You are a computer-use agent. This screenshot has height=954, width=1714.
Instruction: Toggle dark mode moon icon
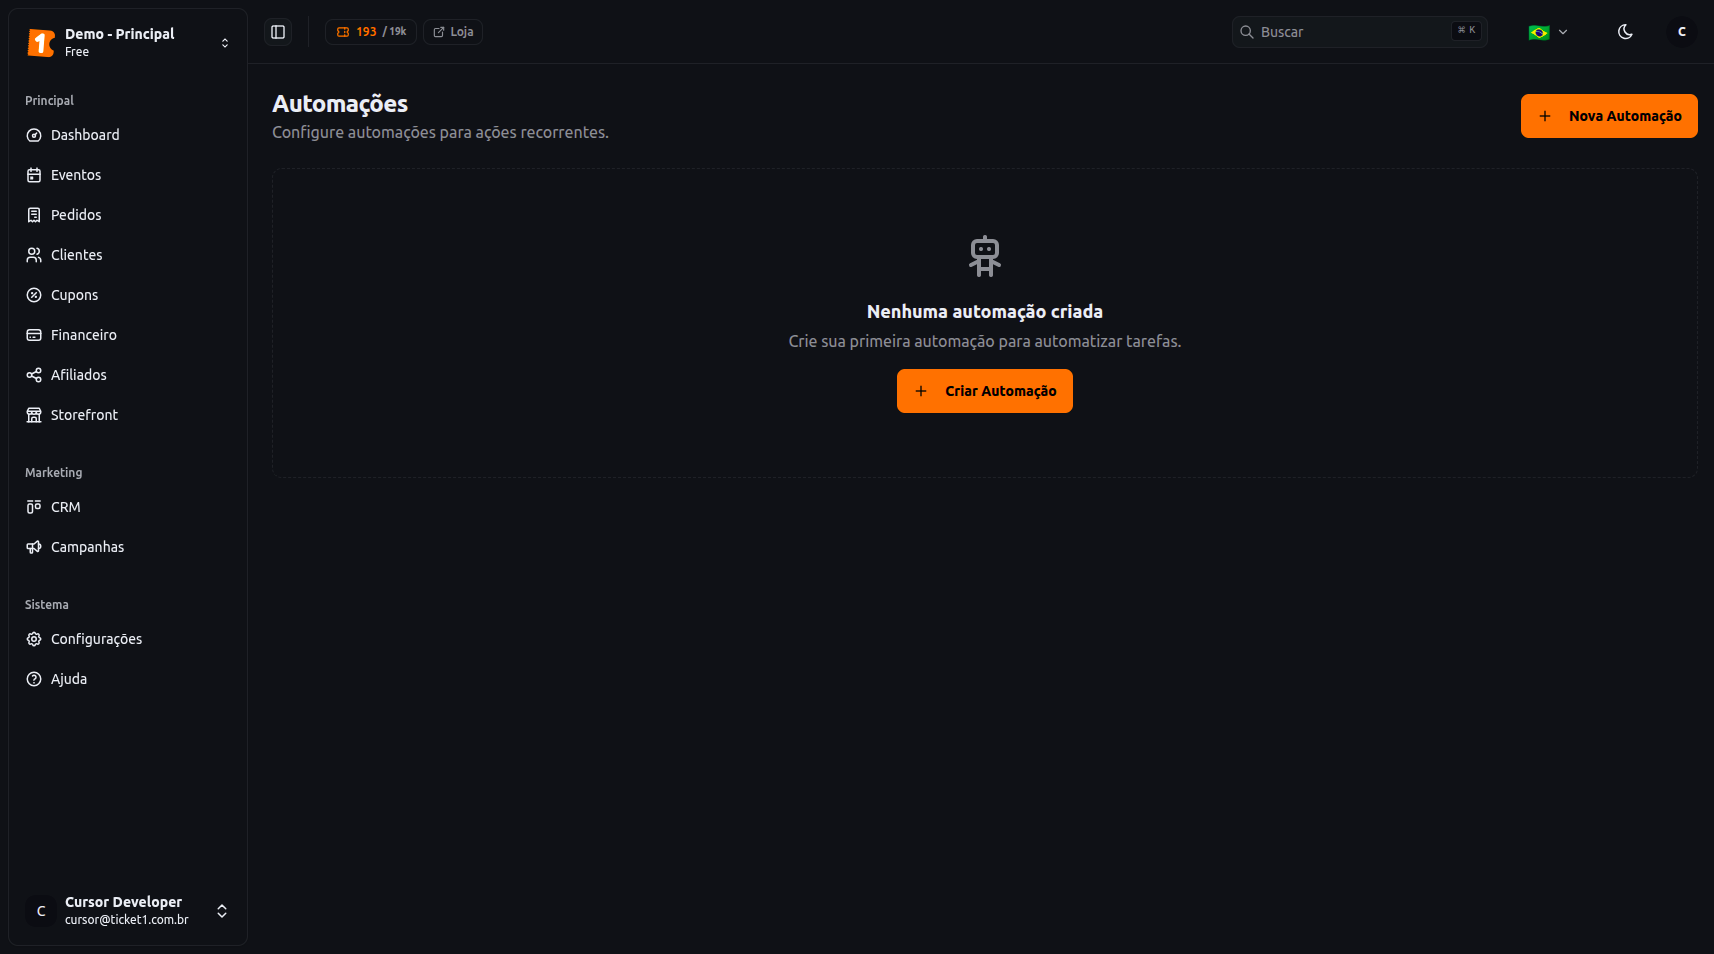click(1625, 32)
